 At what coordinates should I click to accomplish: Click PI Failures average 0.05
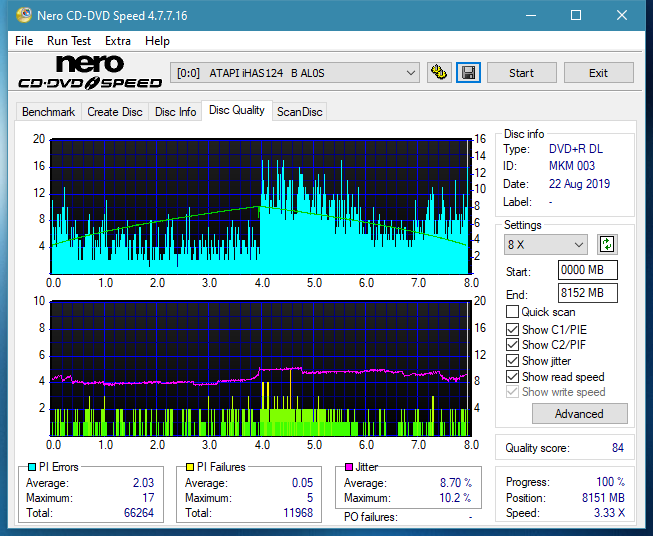[x=302, y=483]
